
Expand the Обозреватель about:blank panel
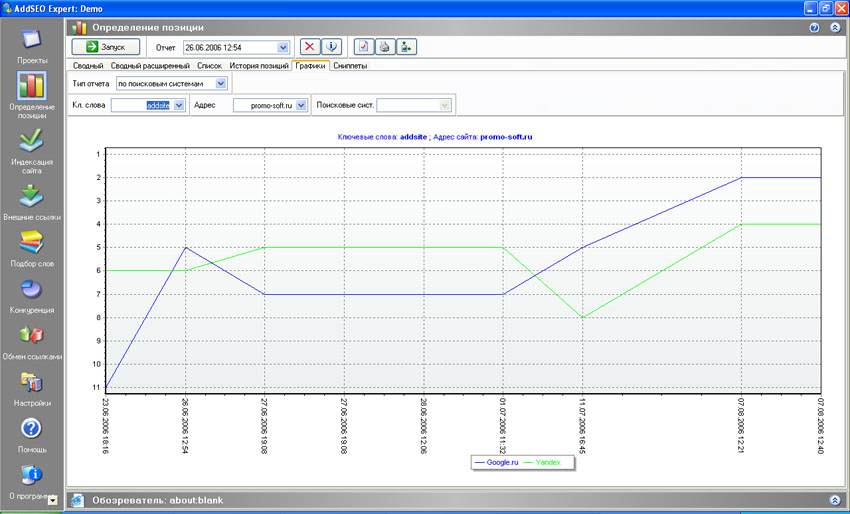coord(834,499)
